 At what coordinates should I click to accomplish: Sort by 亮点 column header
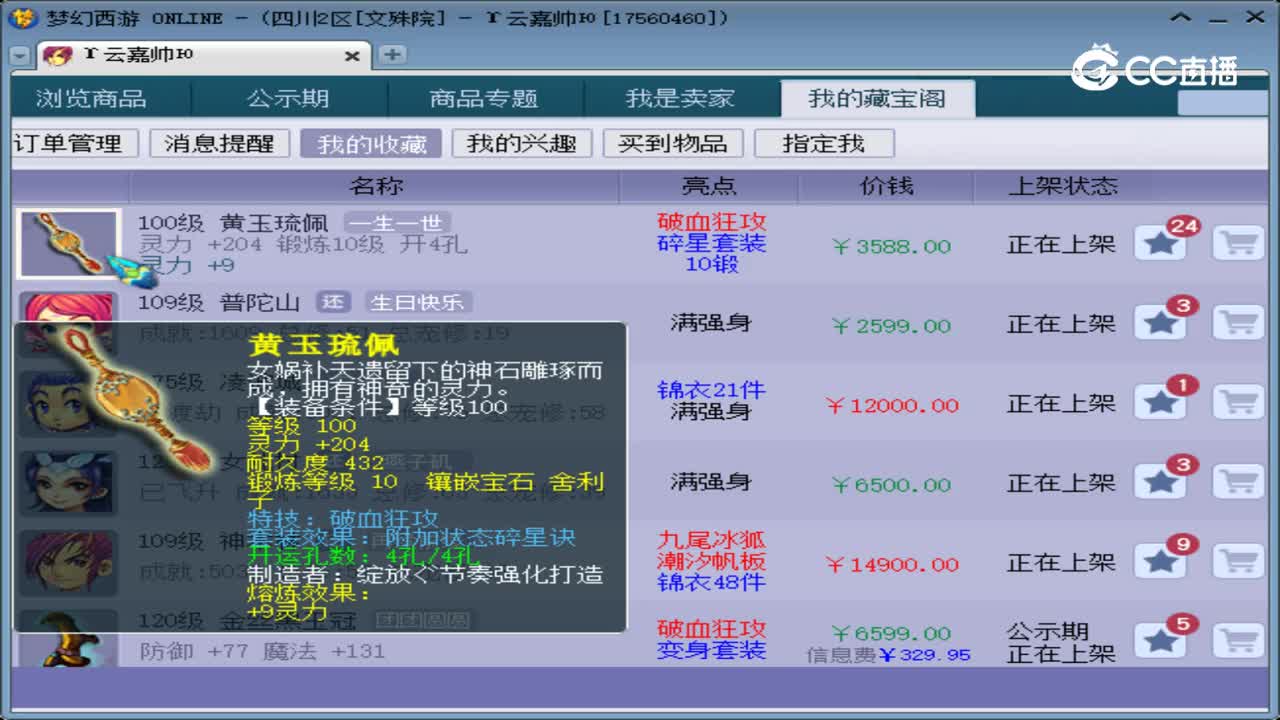tap(709, 186)
